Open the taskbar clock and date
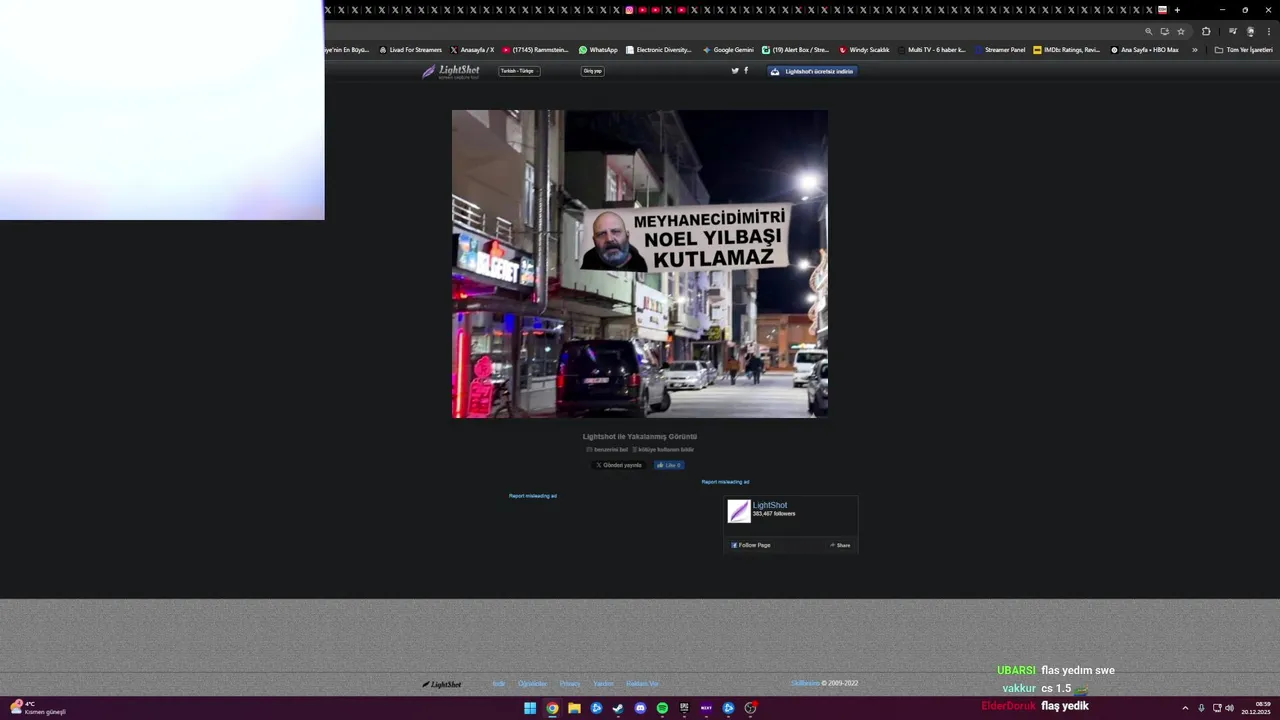Image resolution: width=1280 pixels, height=720 pixels. [x=1257, y=708]
